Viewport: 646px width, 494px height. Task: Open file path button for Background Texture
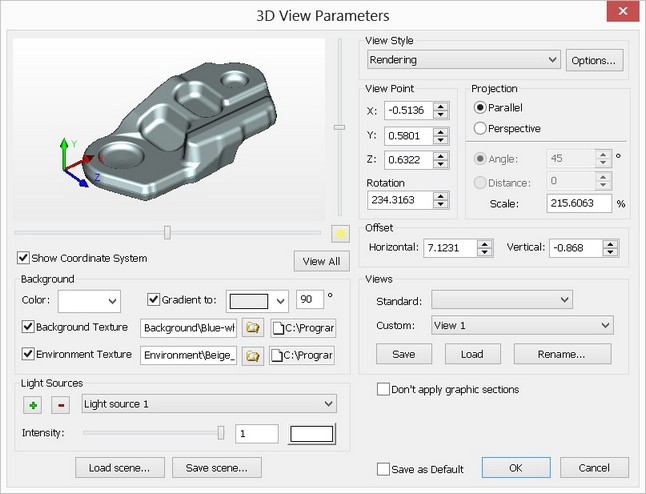[302, 328]
